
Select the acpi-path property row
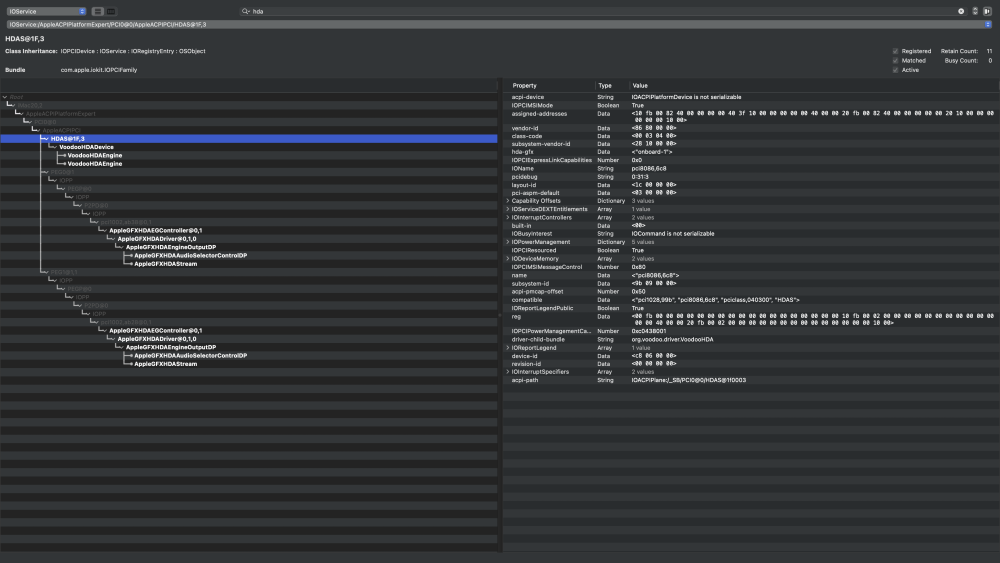pyautogui.click(x=752, y=380)
